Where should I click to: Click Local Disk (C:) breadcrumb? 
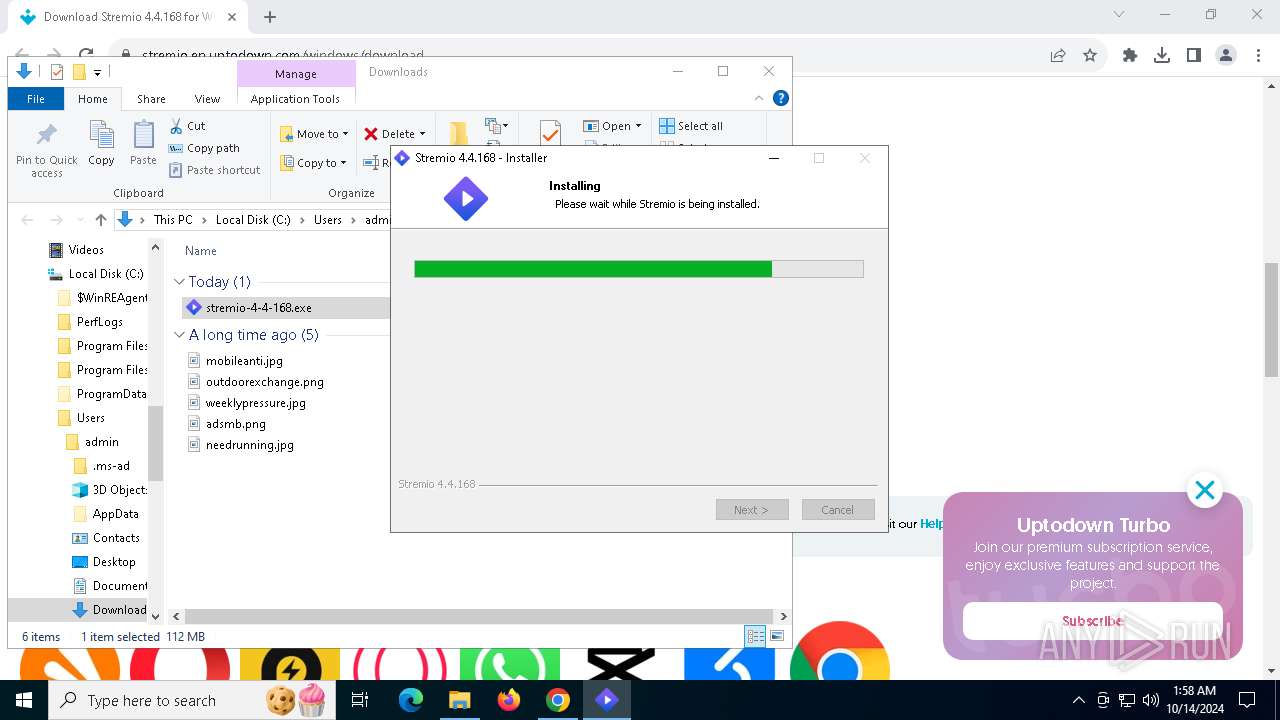pos(253,220)
